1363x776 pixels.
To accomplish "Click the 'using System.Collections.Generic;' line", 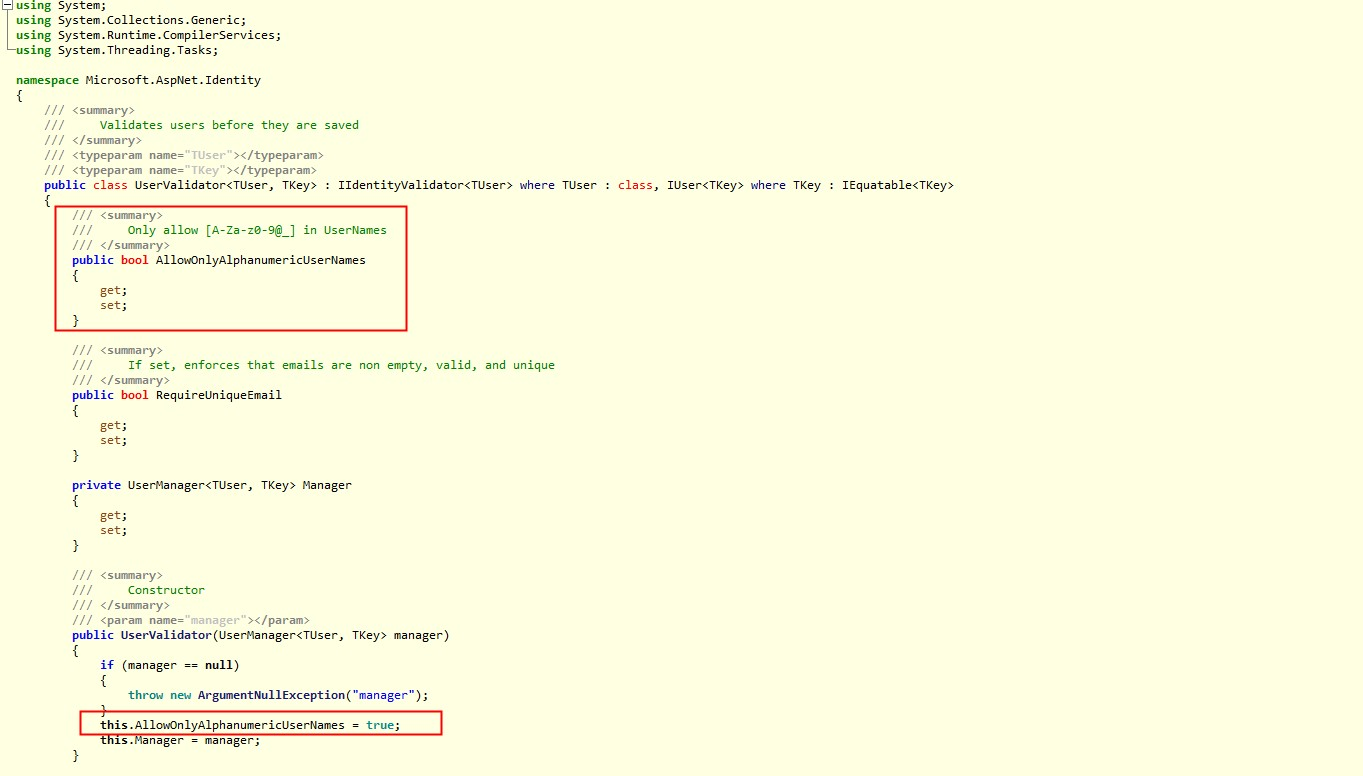I will click(131, 20).
